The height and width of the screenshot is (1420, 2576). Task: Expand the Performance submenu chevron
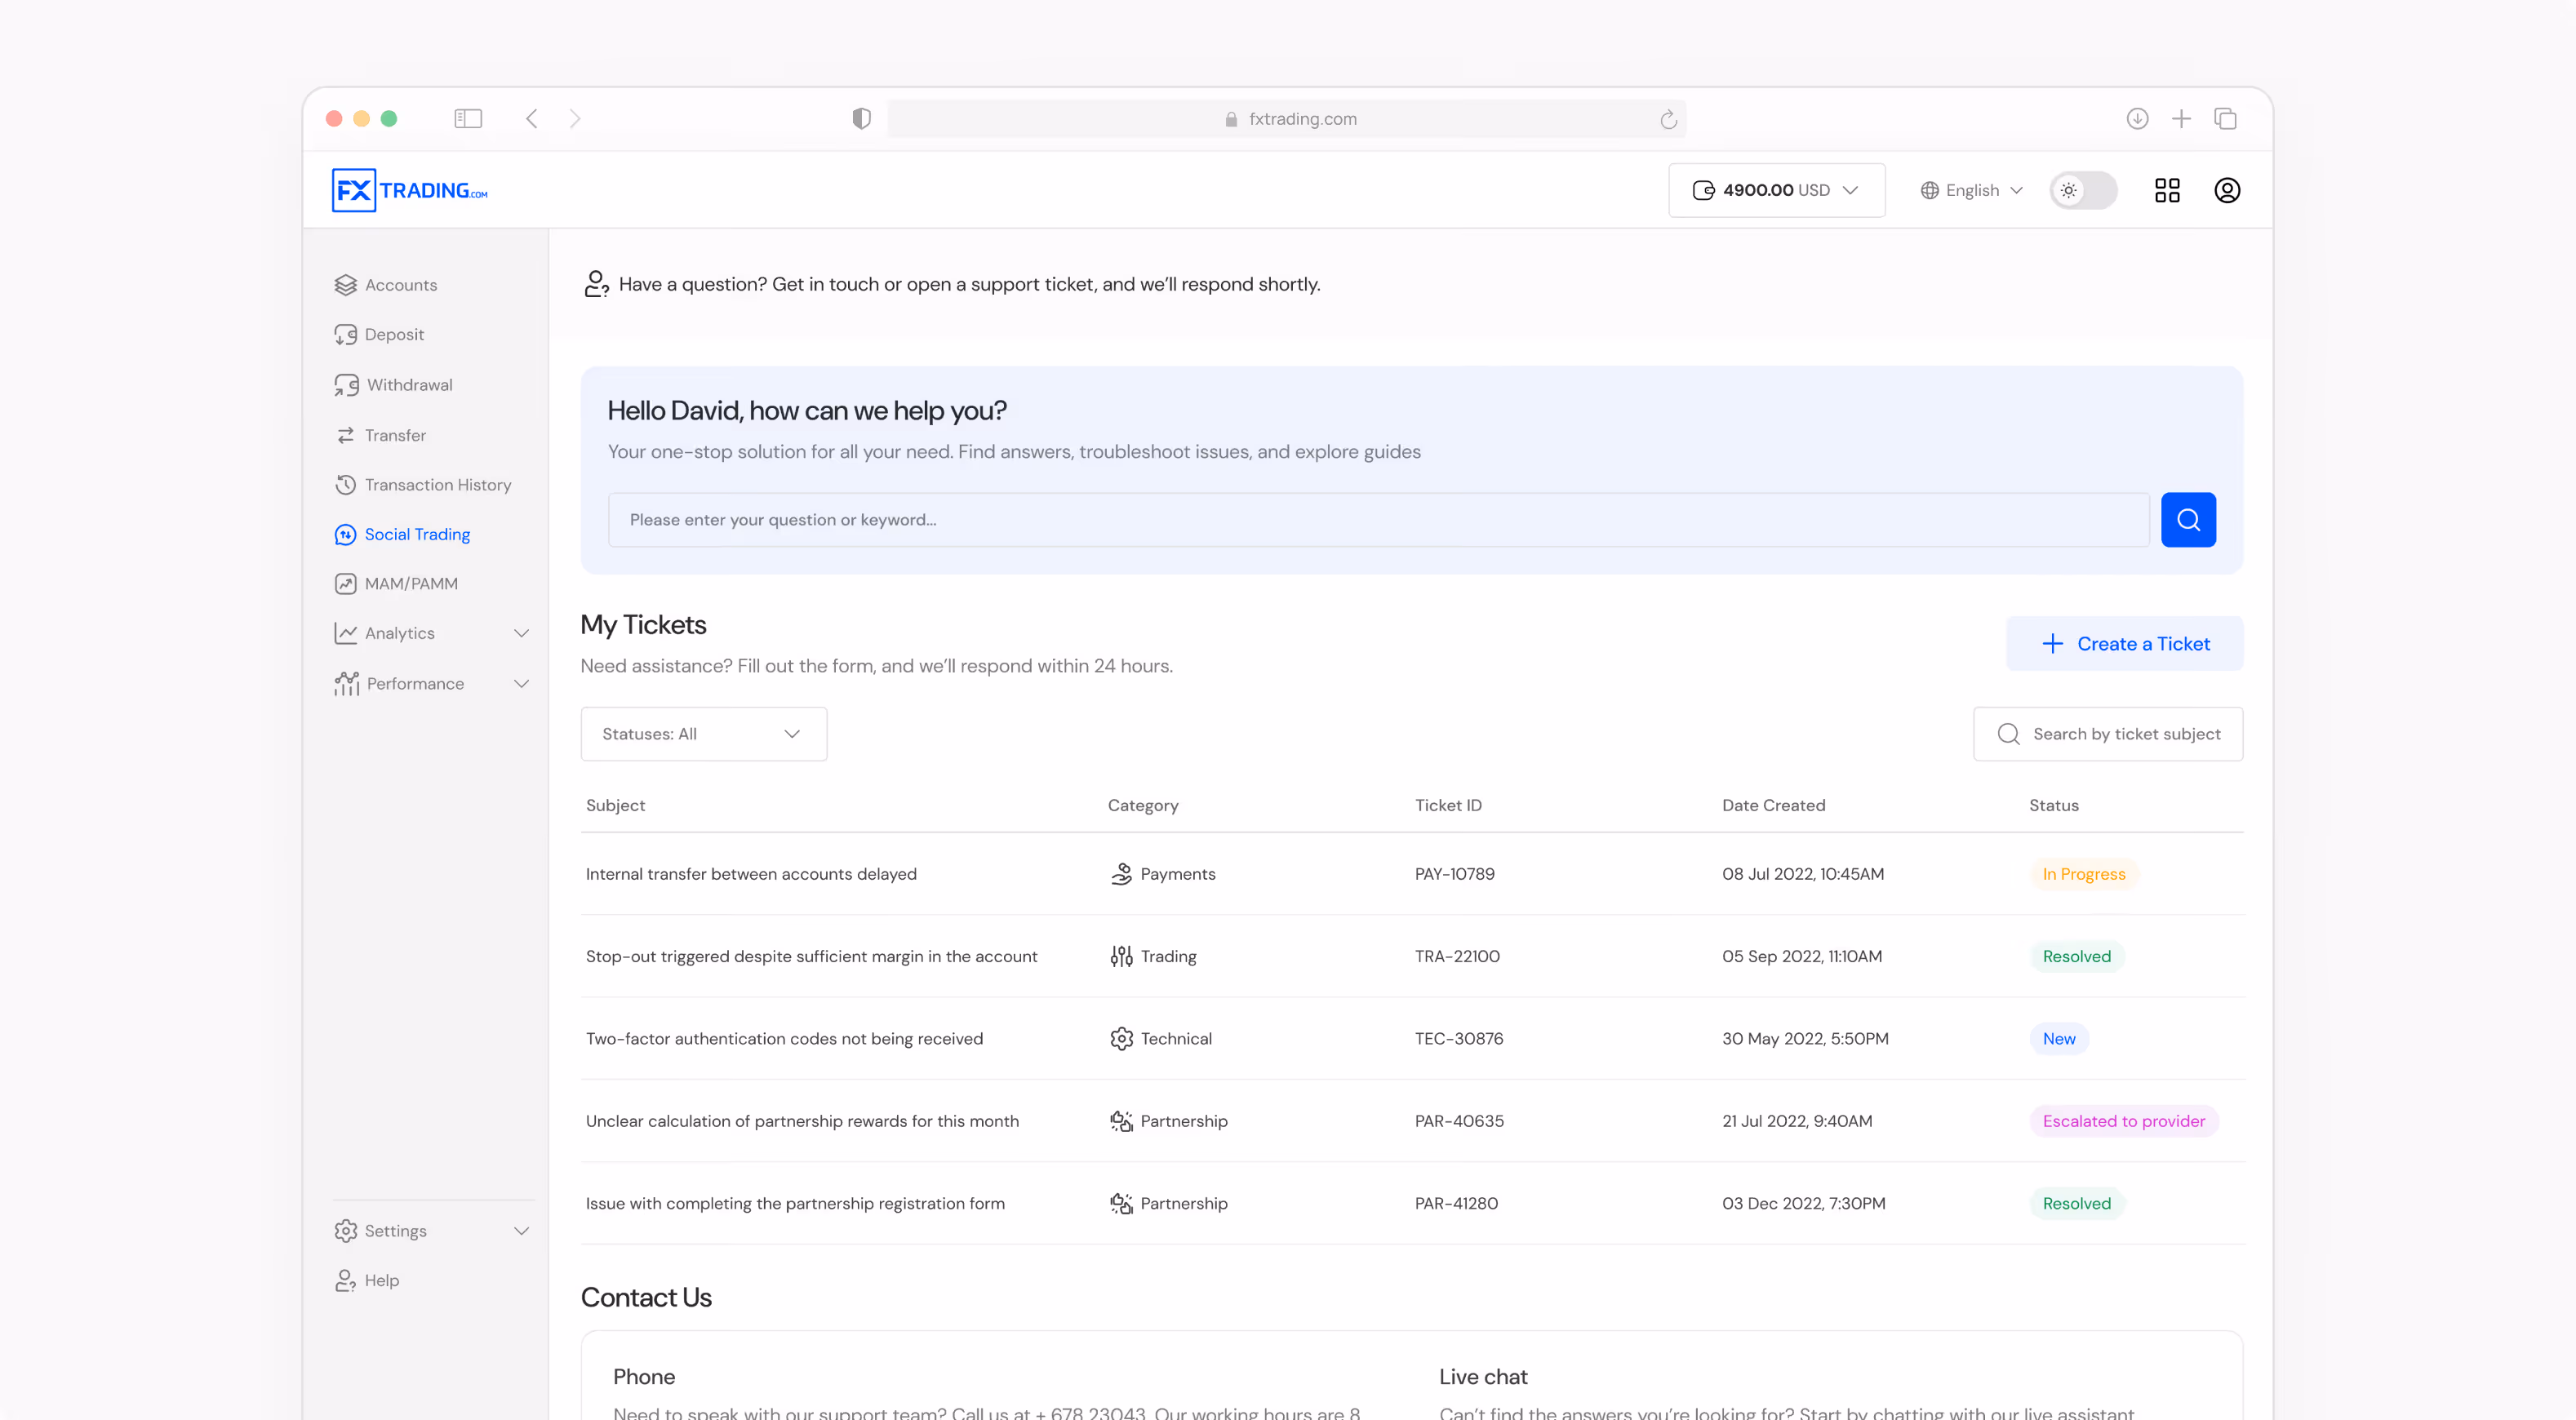pos(521,684)
